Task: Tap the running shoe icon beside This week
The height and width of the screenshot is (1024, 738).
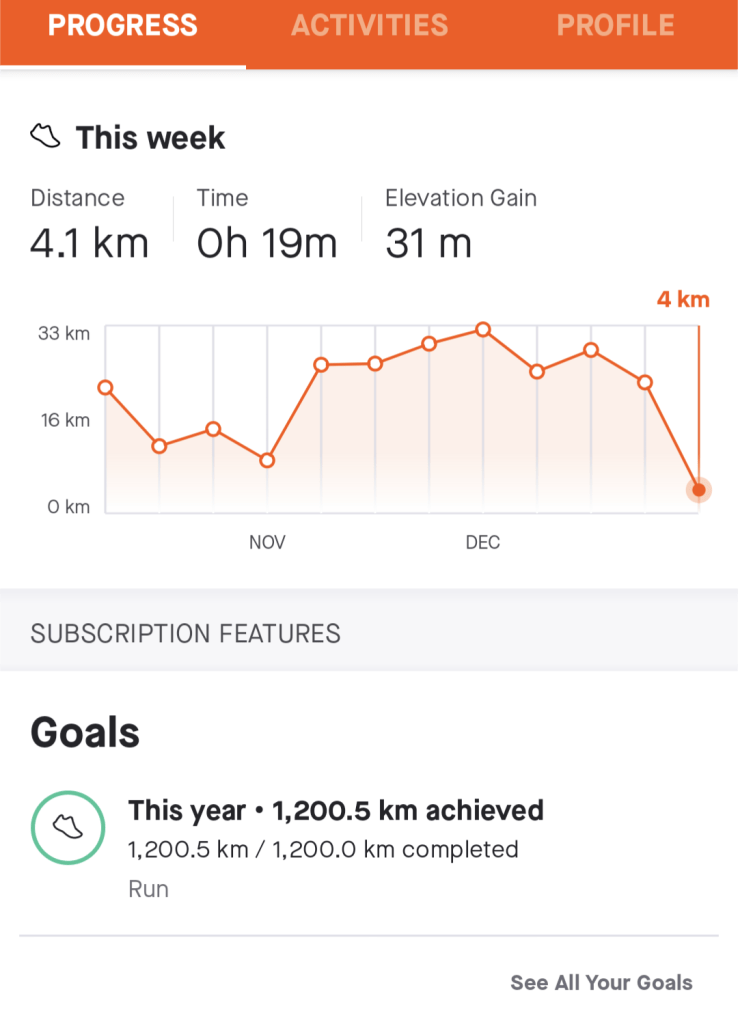Action: point(46,136)
